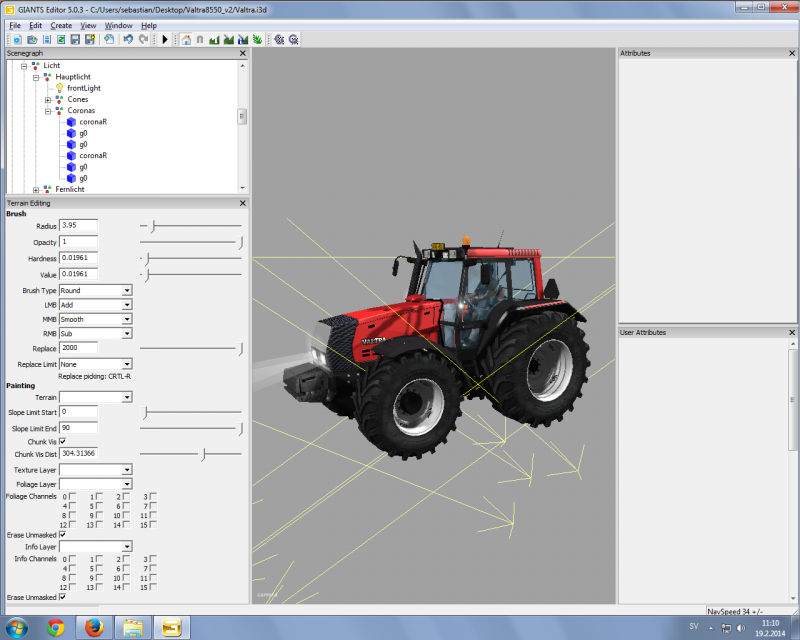Toggle the Chunk Vis checkbox
Image resolution: width=800 pixels, height=640 pixels.
tap(62, 441)
